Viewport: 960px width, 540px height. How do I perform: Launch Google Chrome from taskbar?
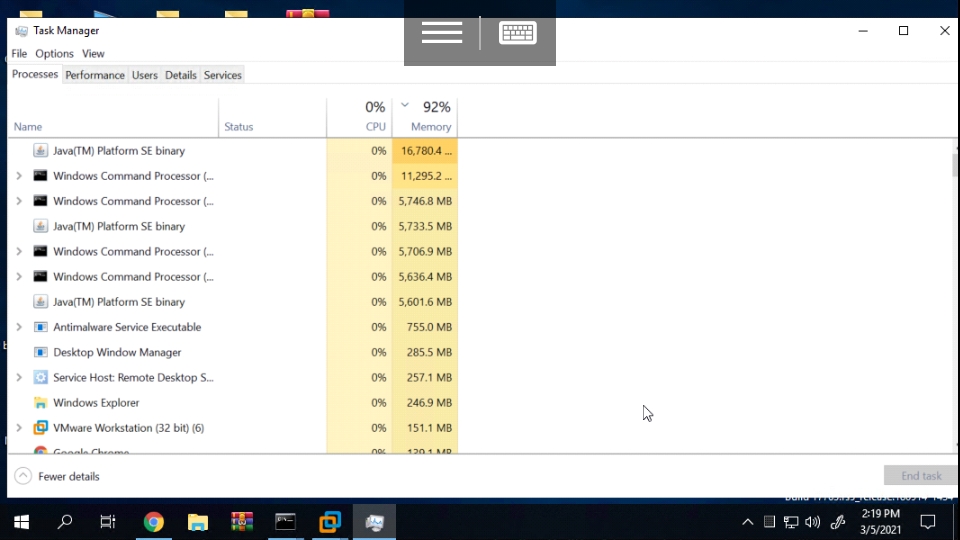pyautogui.click(x=154, y=522)
